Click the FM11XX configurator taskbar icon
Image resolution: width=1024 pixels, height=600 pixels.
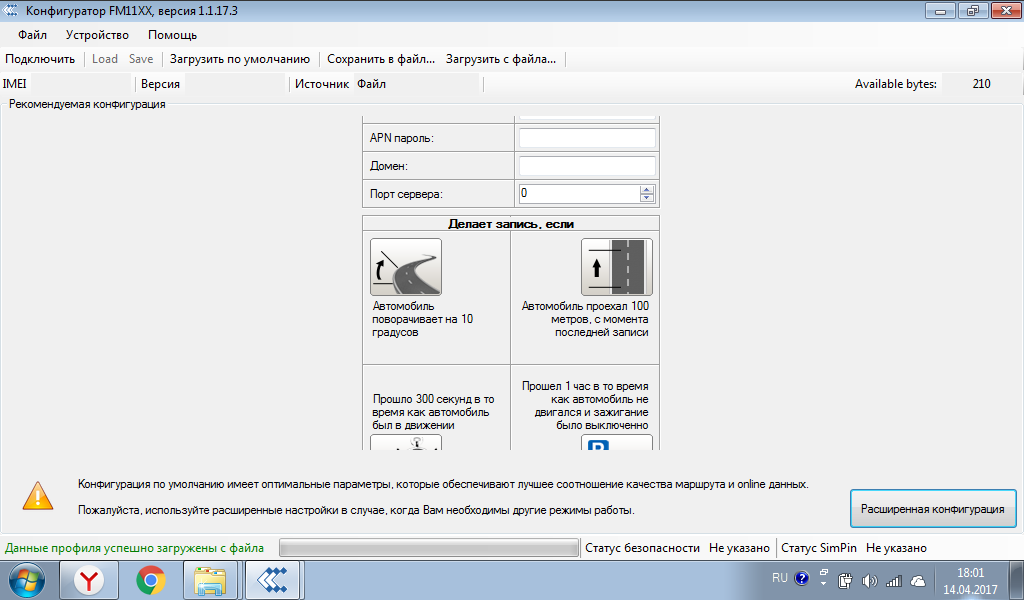[272, 580]
